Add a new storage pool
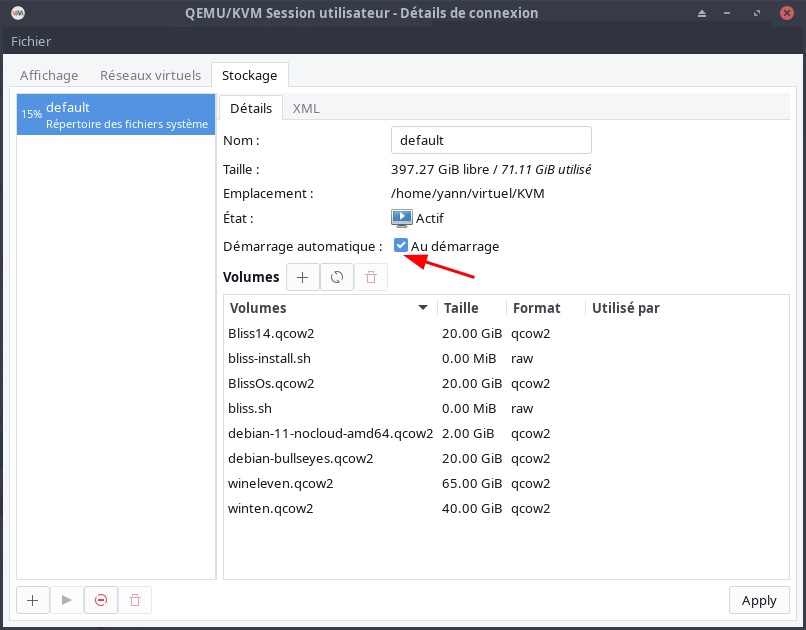The width and height of the screenshot is (806, 630). (33, 600)
